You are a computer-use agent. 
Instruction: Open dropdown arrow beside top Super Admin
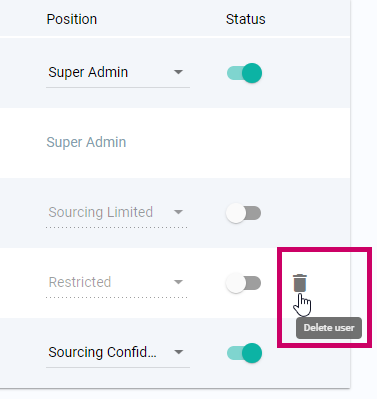click(x=178, y=72)
